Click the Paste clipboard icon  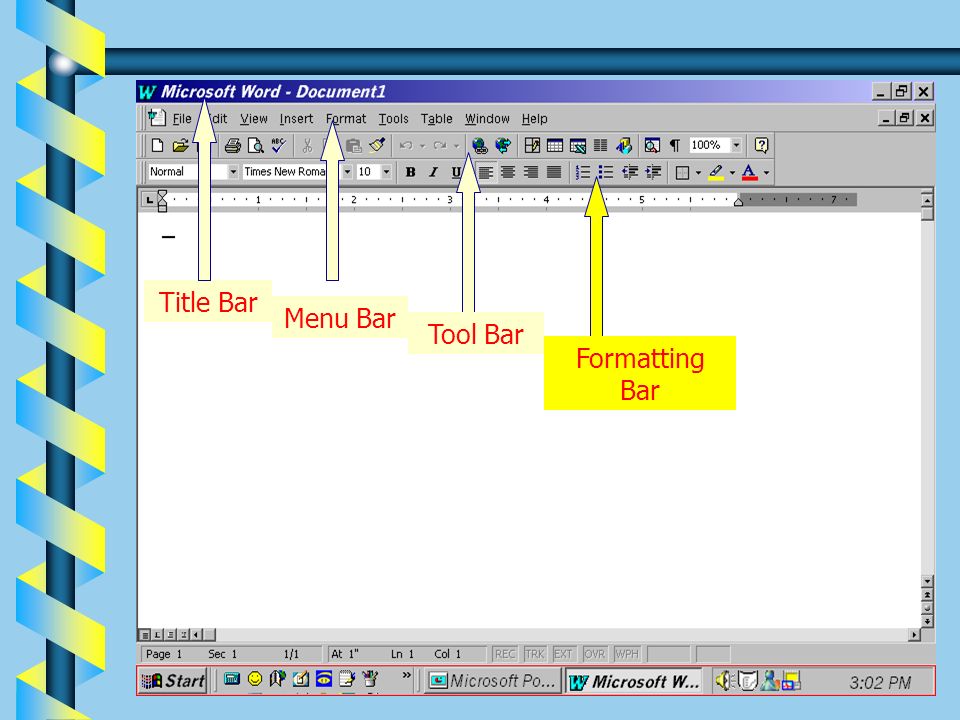(x=354, y=145)
